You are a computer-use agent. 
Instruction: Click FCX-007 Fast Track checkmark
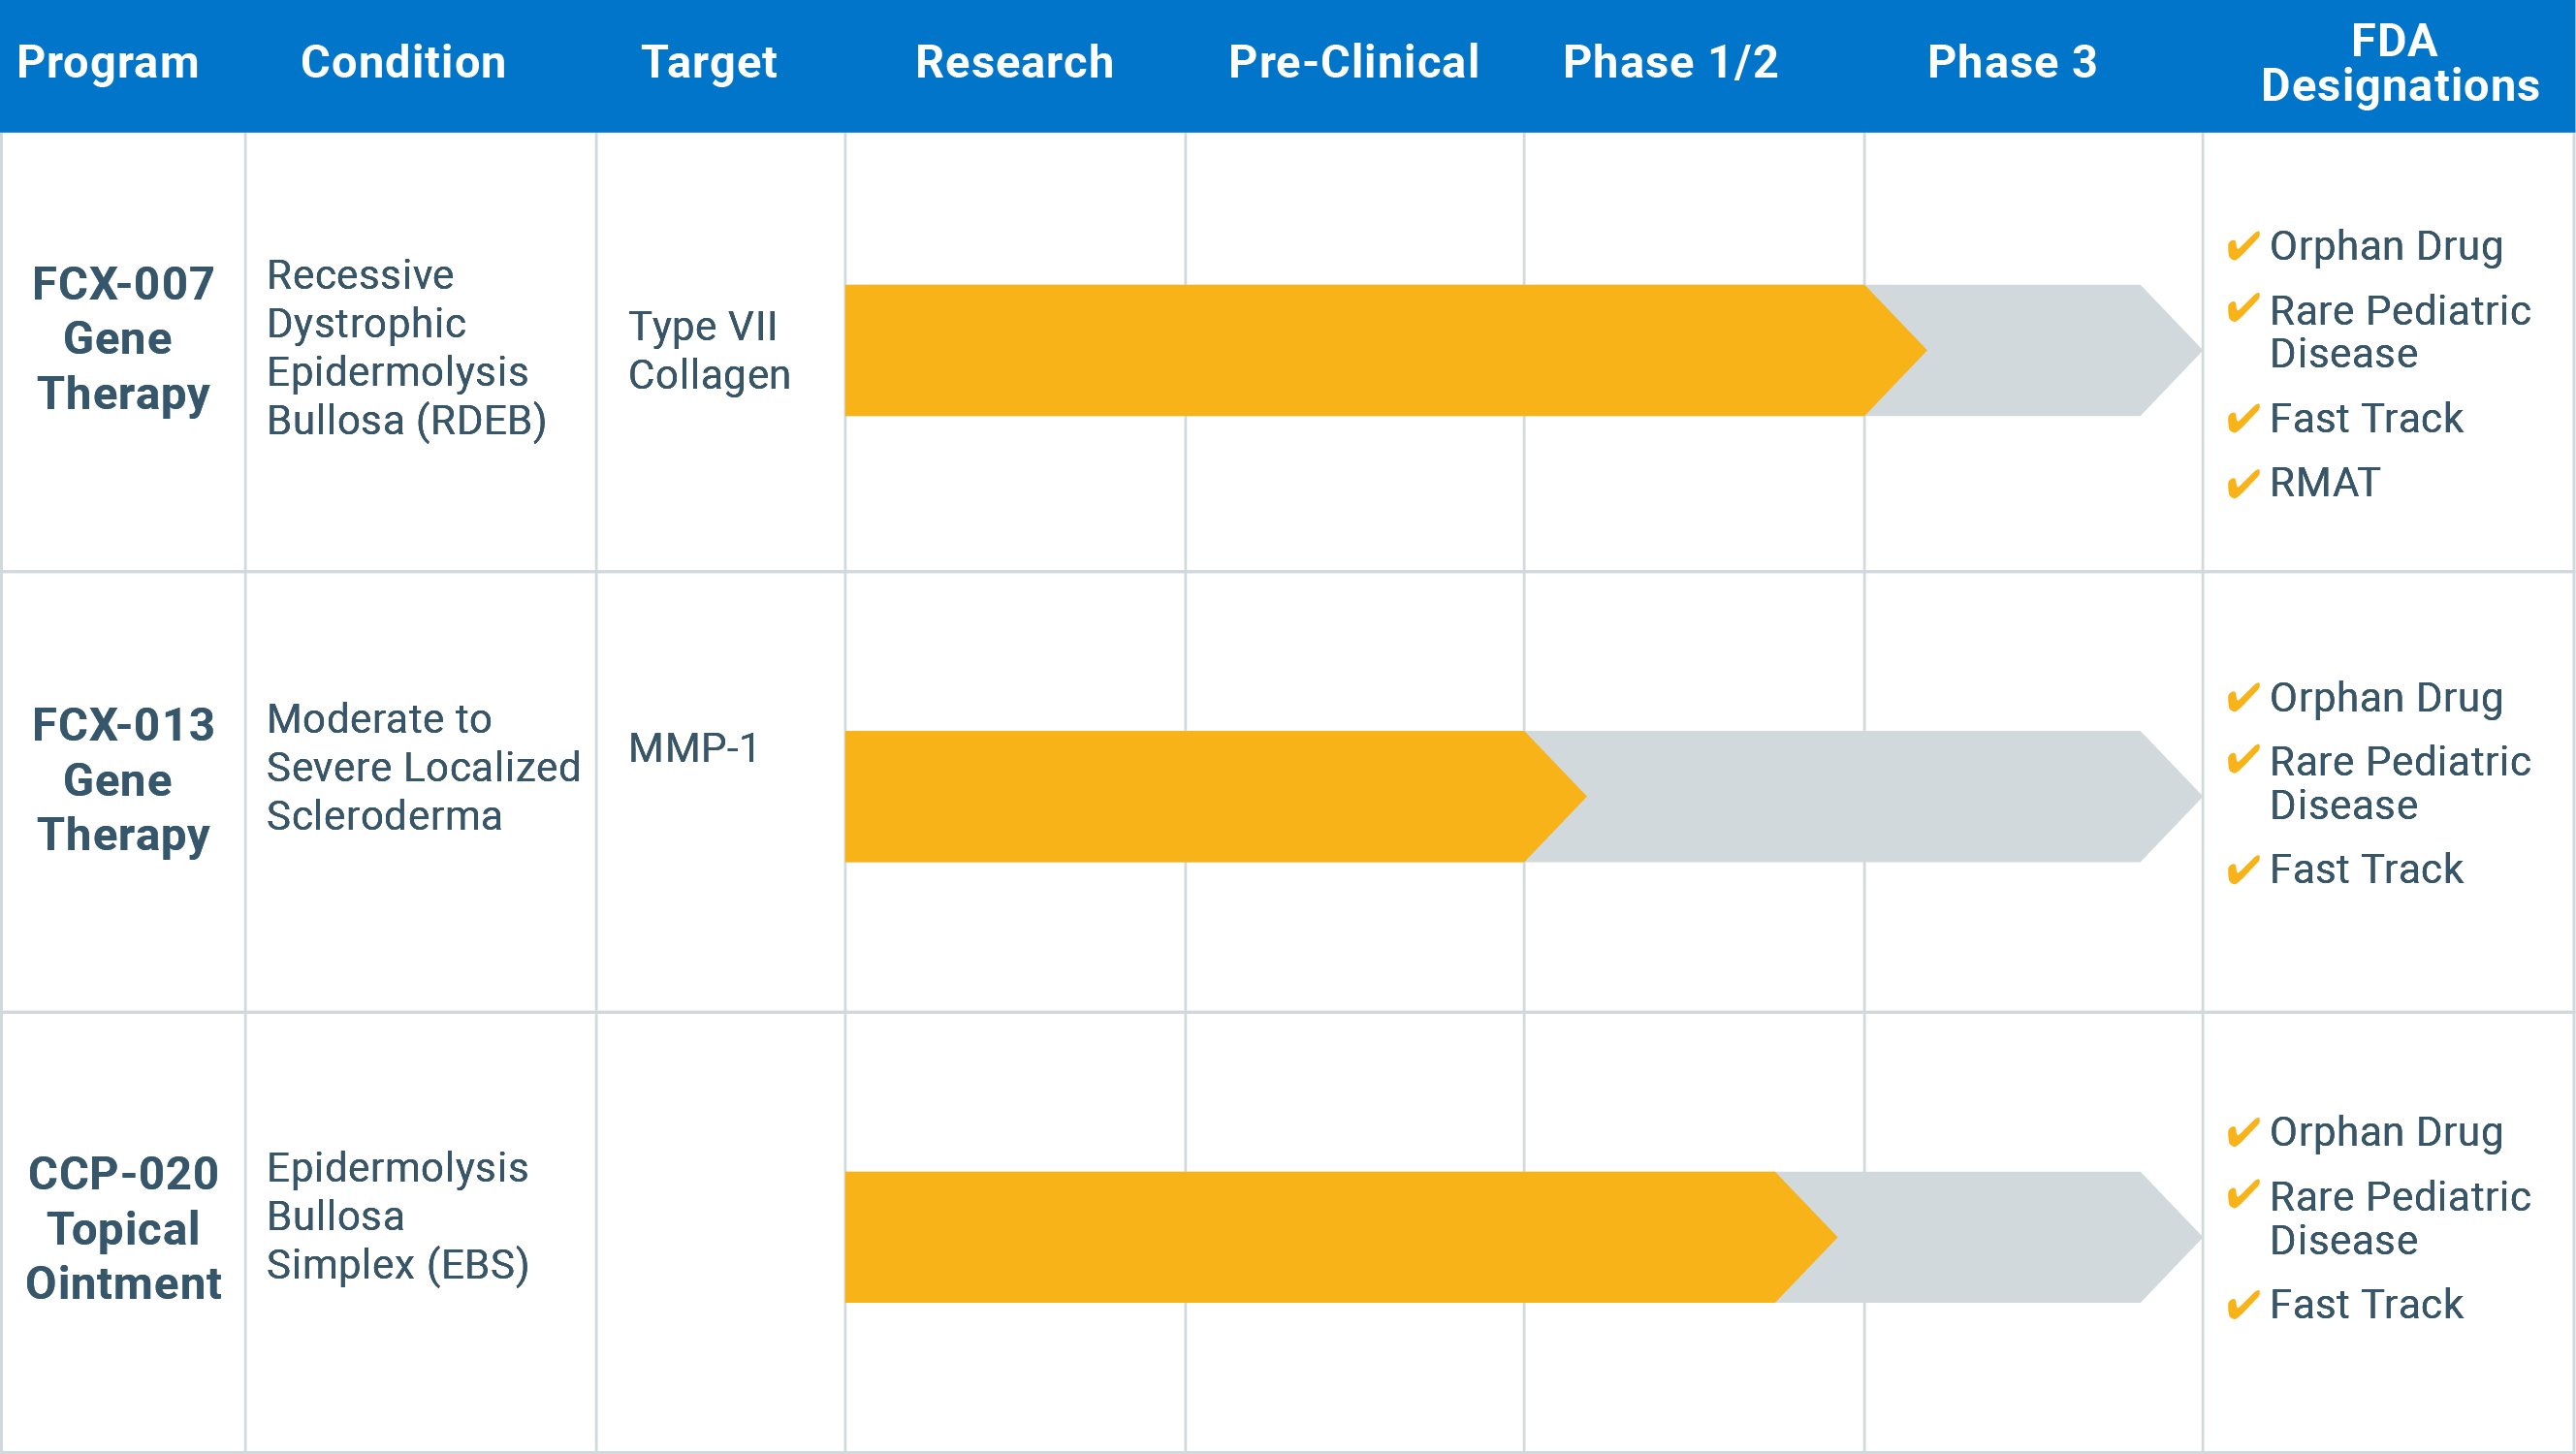pyautogui.click(x=2243, y=418)
